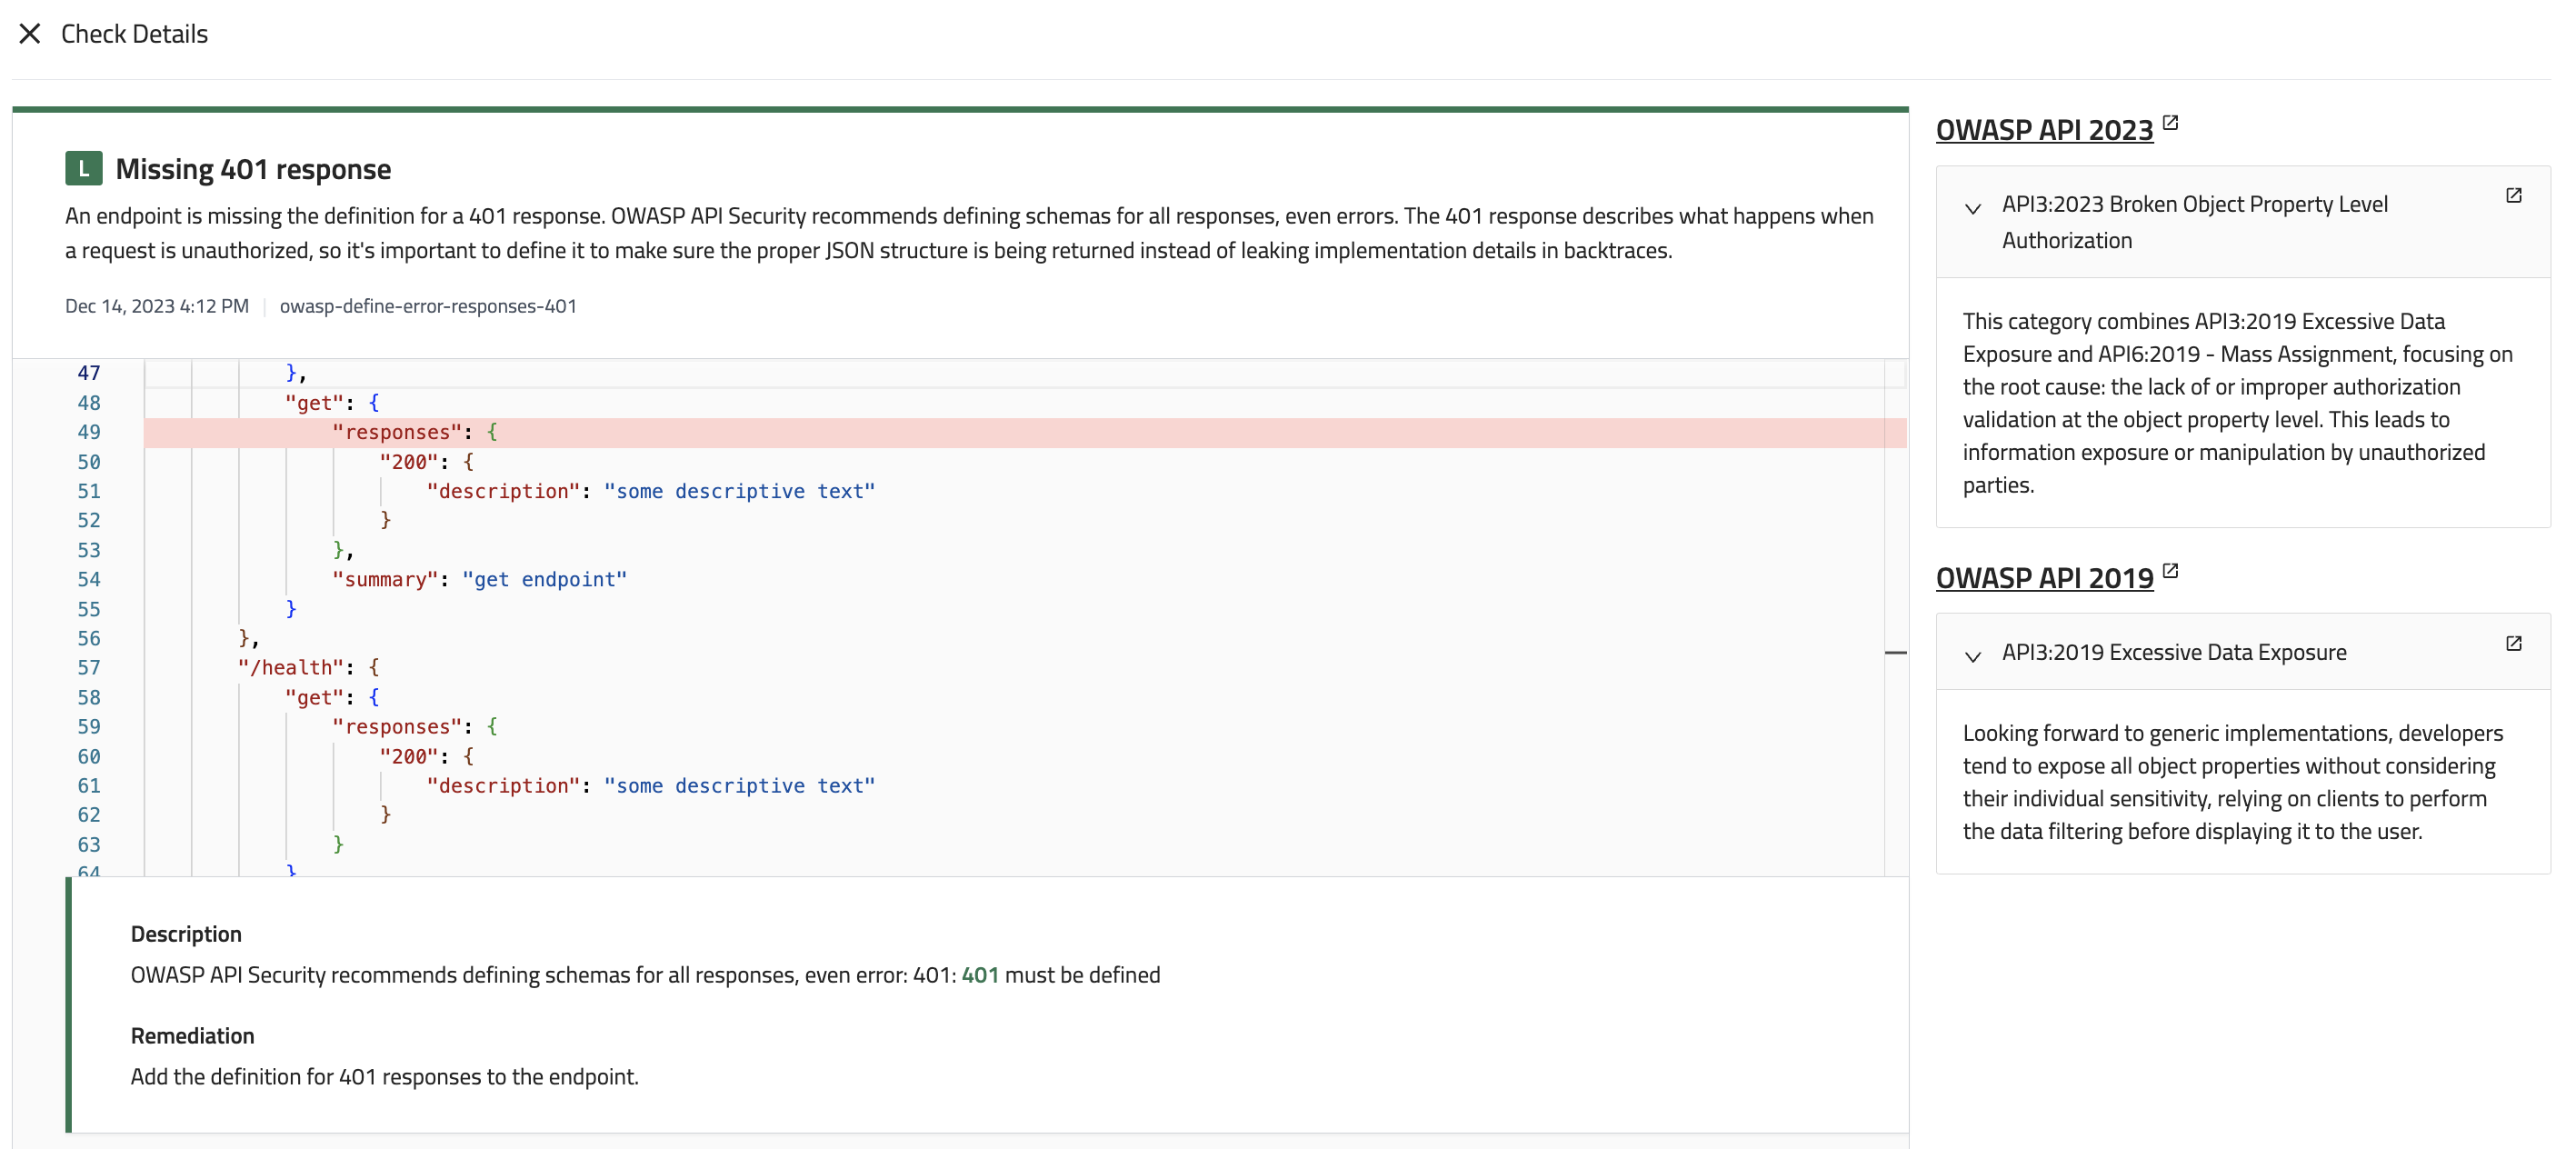The image size is (2576, 1149).
Task: Close the Check Details panel
Action: click(30, 34)
